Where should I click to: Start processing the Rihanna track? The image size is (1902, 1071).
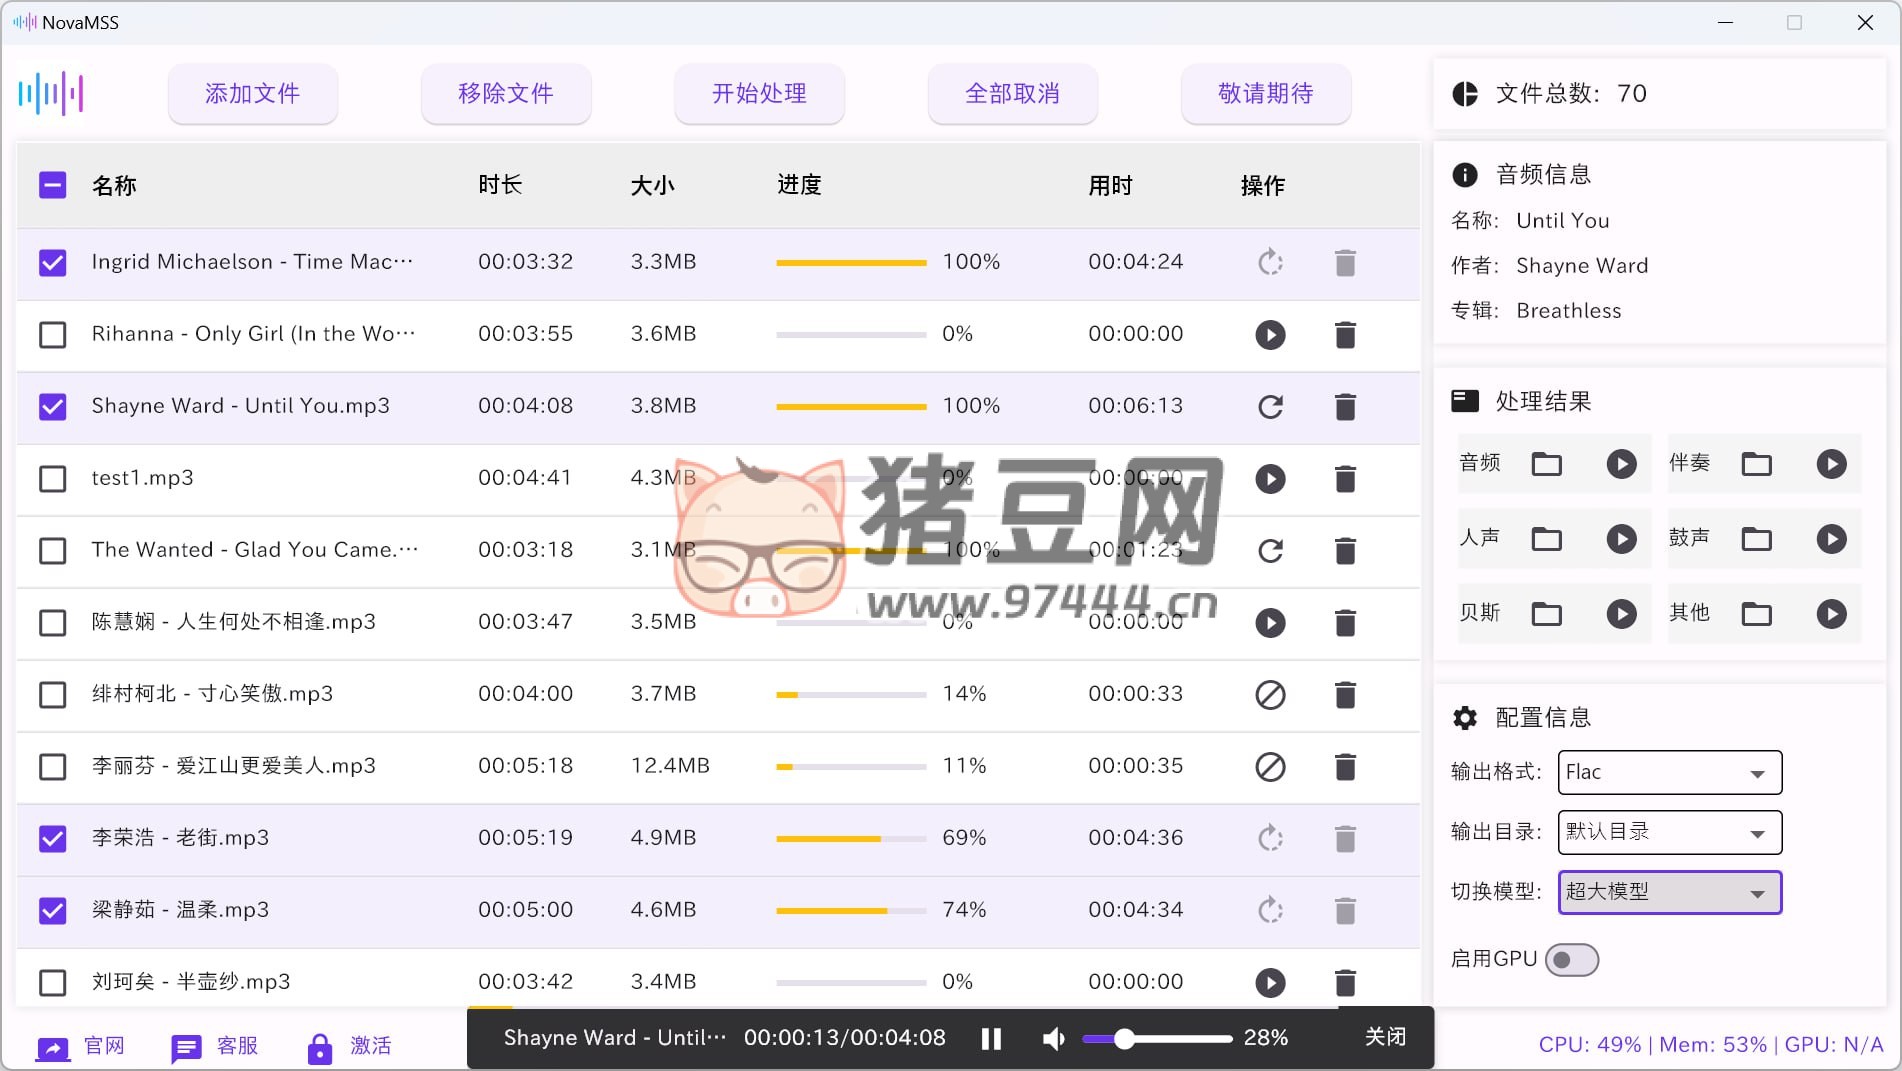click(1270, 335)
